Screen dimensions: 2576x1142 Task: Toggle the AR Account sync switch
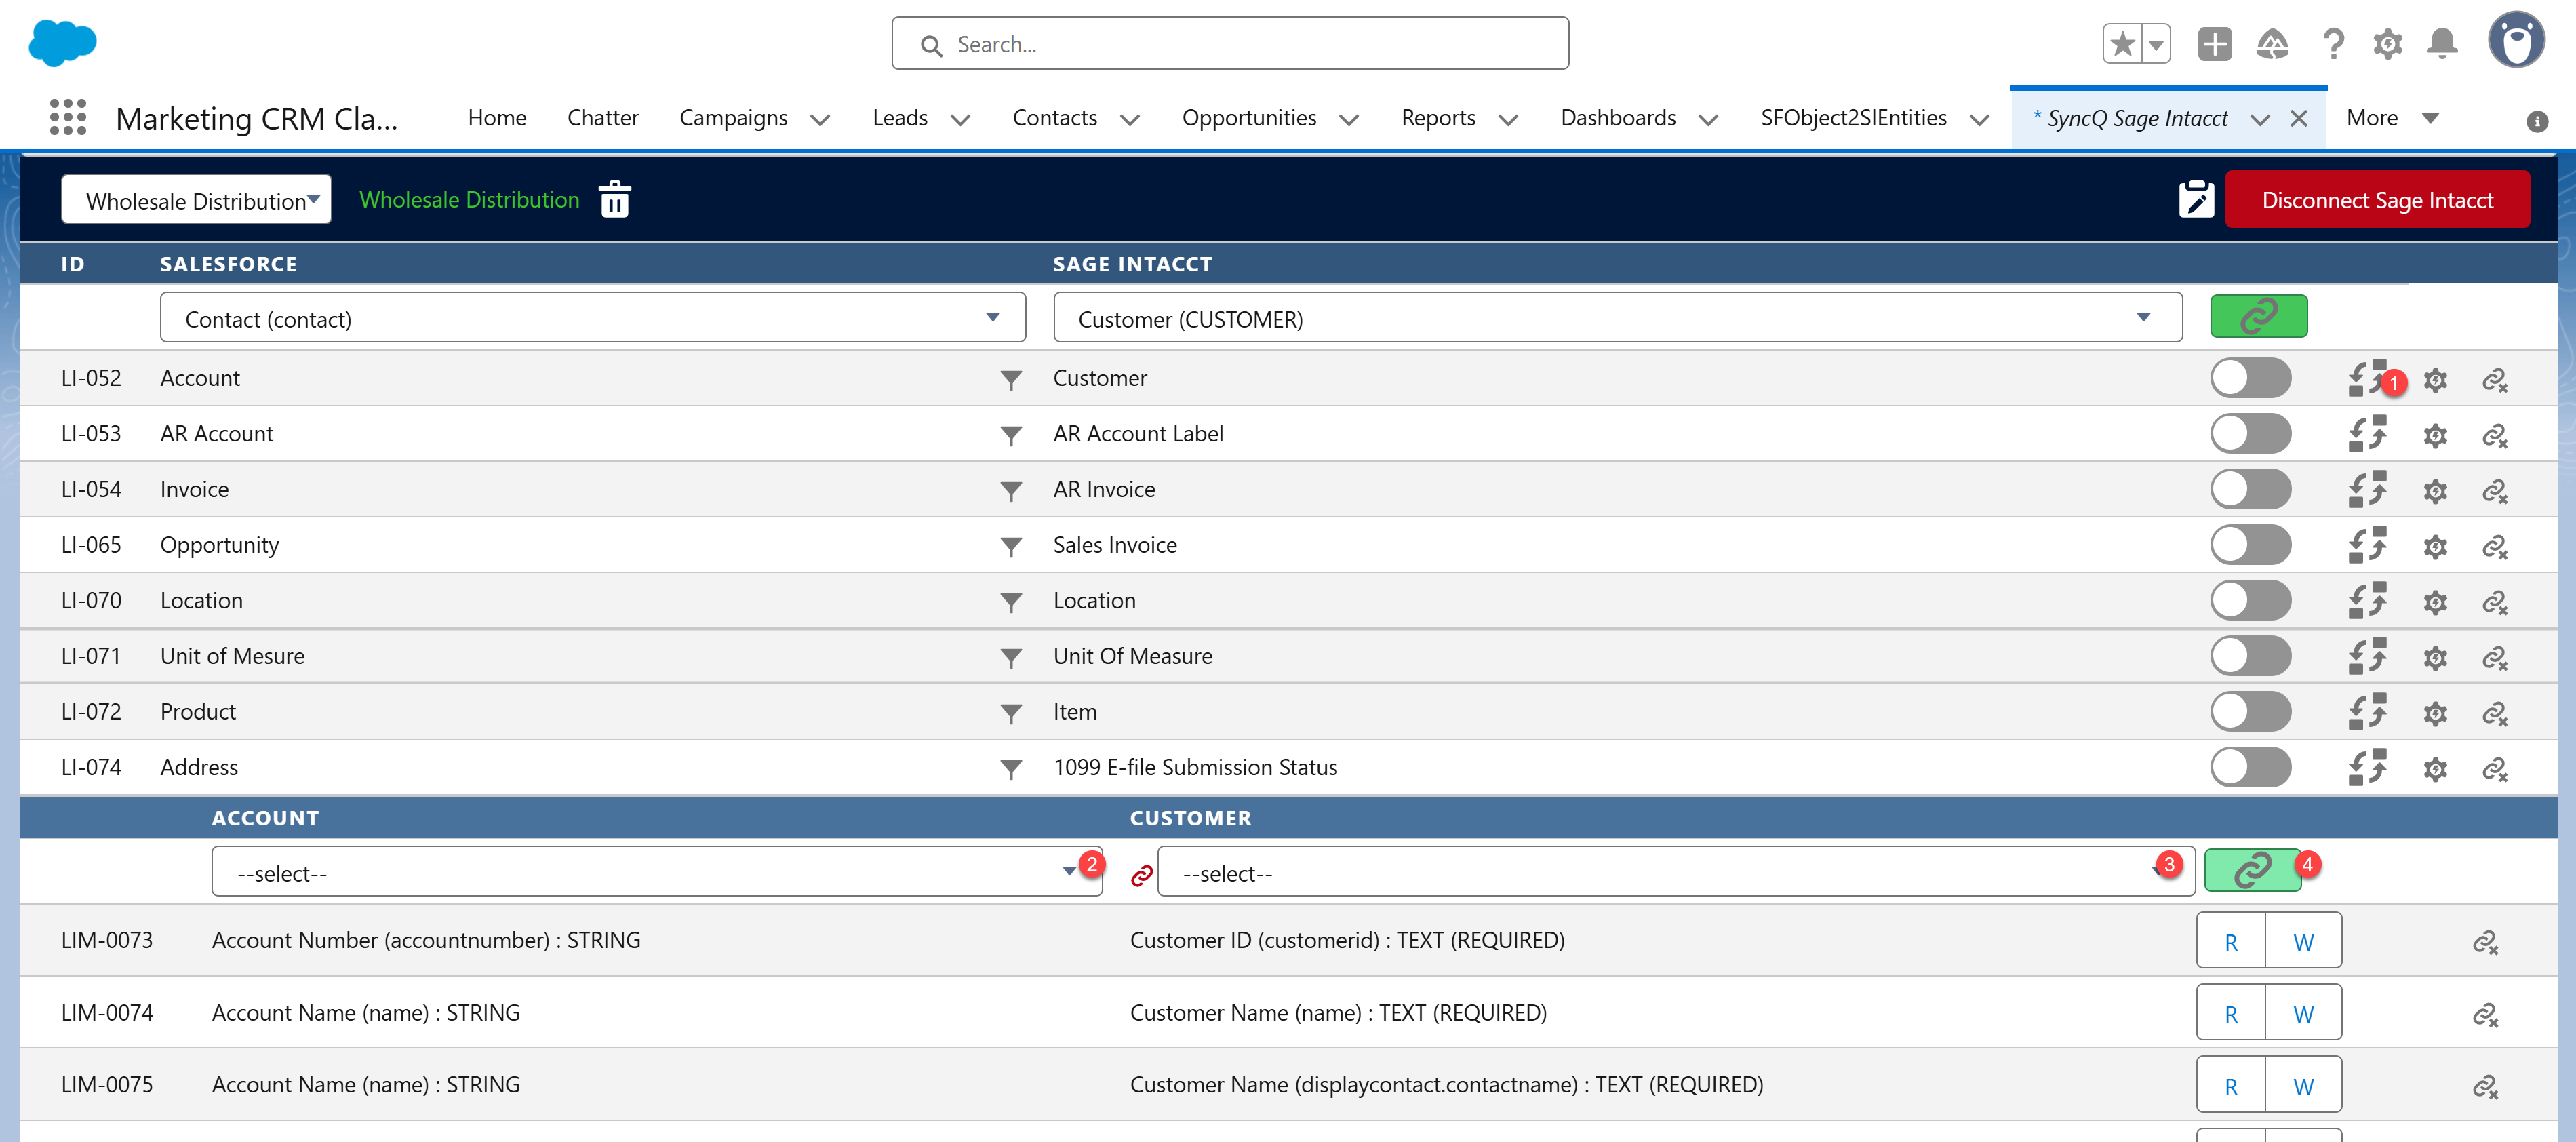pyautogui.click(x=2250, y=434)
